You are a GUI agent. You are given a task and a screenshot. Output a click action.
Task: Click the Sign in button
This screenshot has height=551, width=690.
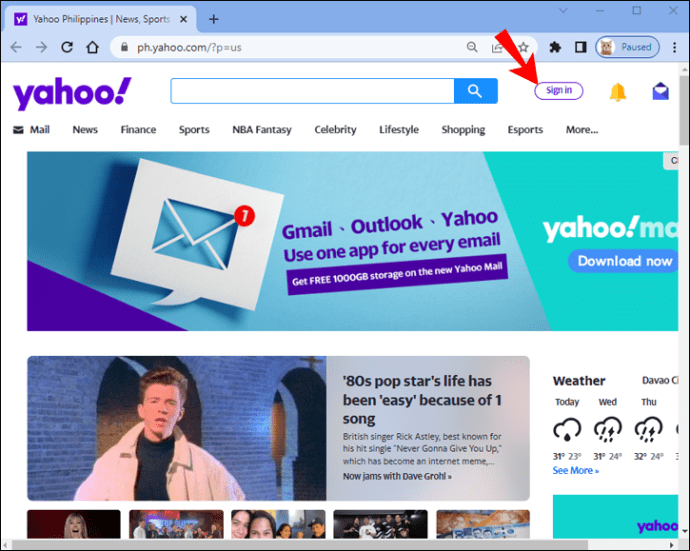tap(559, 91)
